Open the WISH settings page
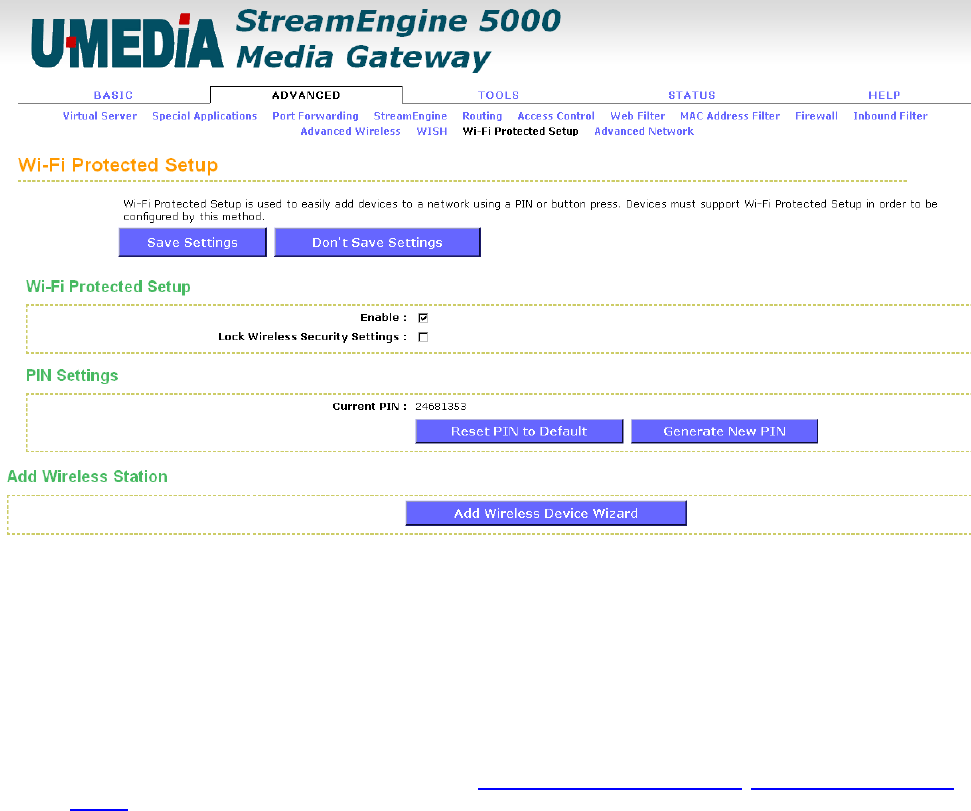This screenshot has width=971, height=811. click(432, 131)
